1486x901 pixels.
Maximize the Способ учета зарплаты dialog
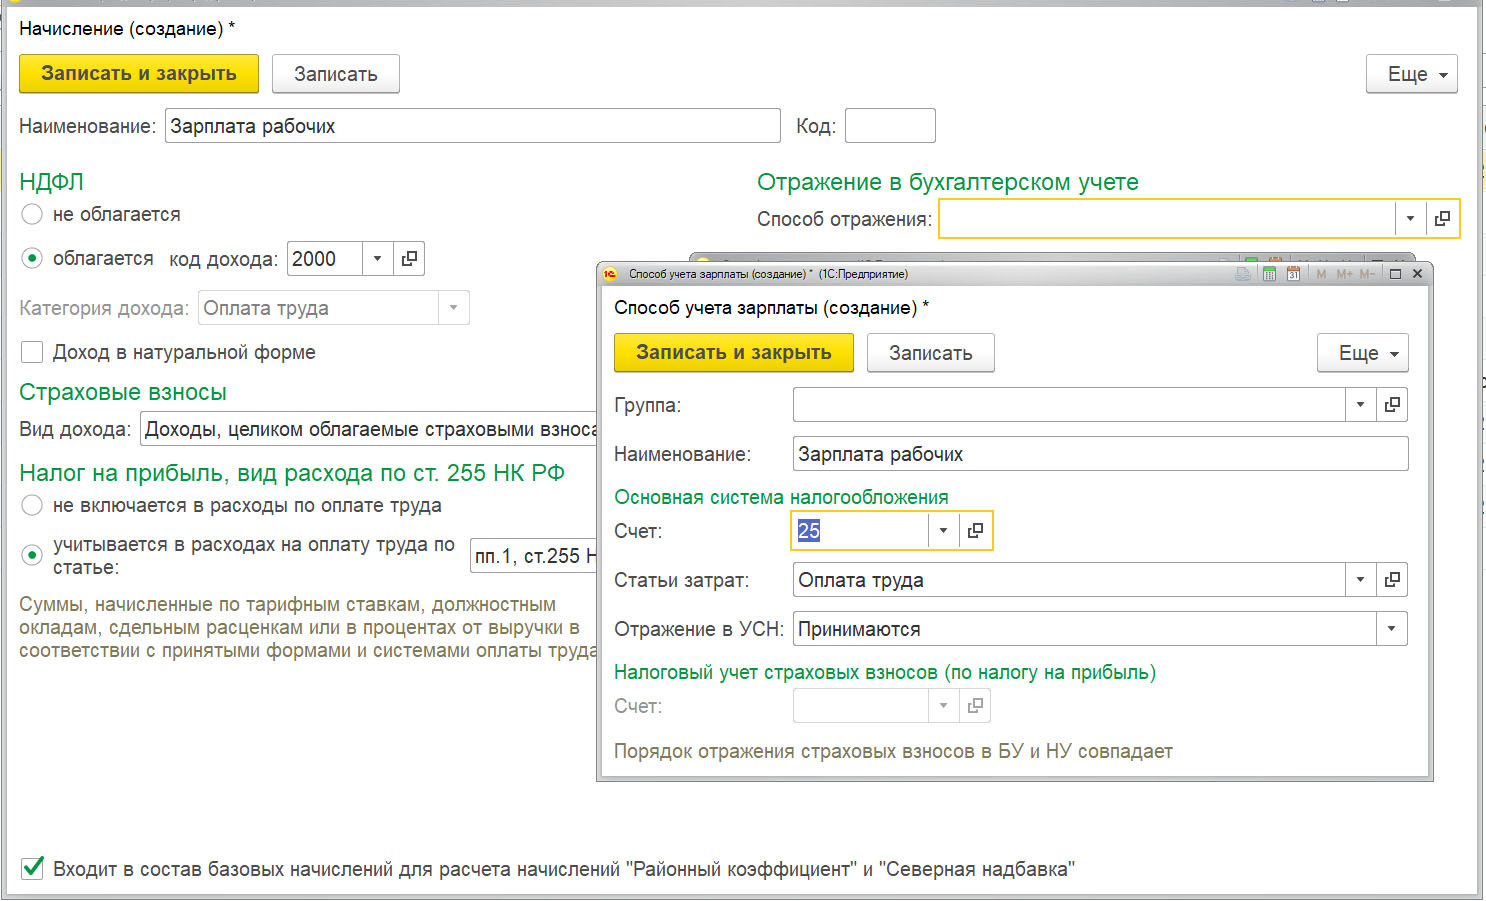tap(1395, 274)
